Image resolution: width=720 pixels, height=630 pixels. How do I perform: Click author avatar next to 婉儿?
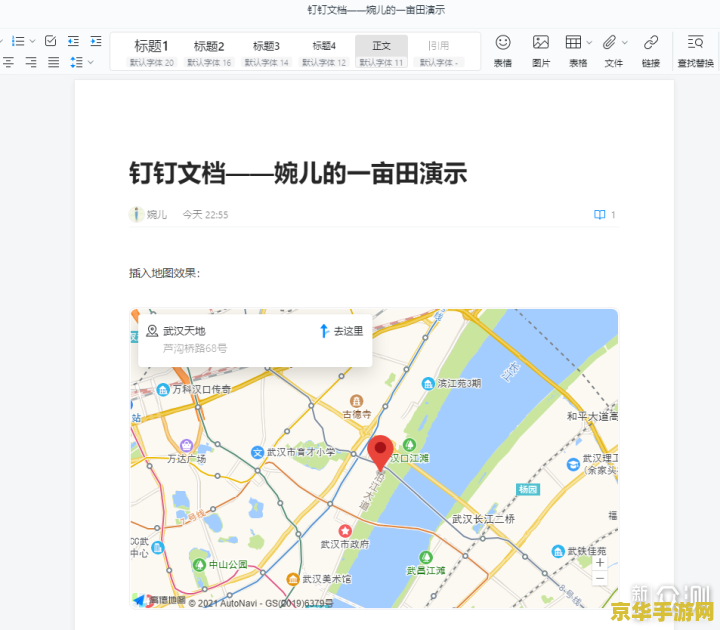(x=136, y=214)
